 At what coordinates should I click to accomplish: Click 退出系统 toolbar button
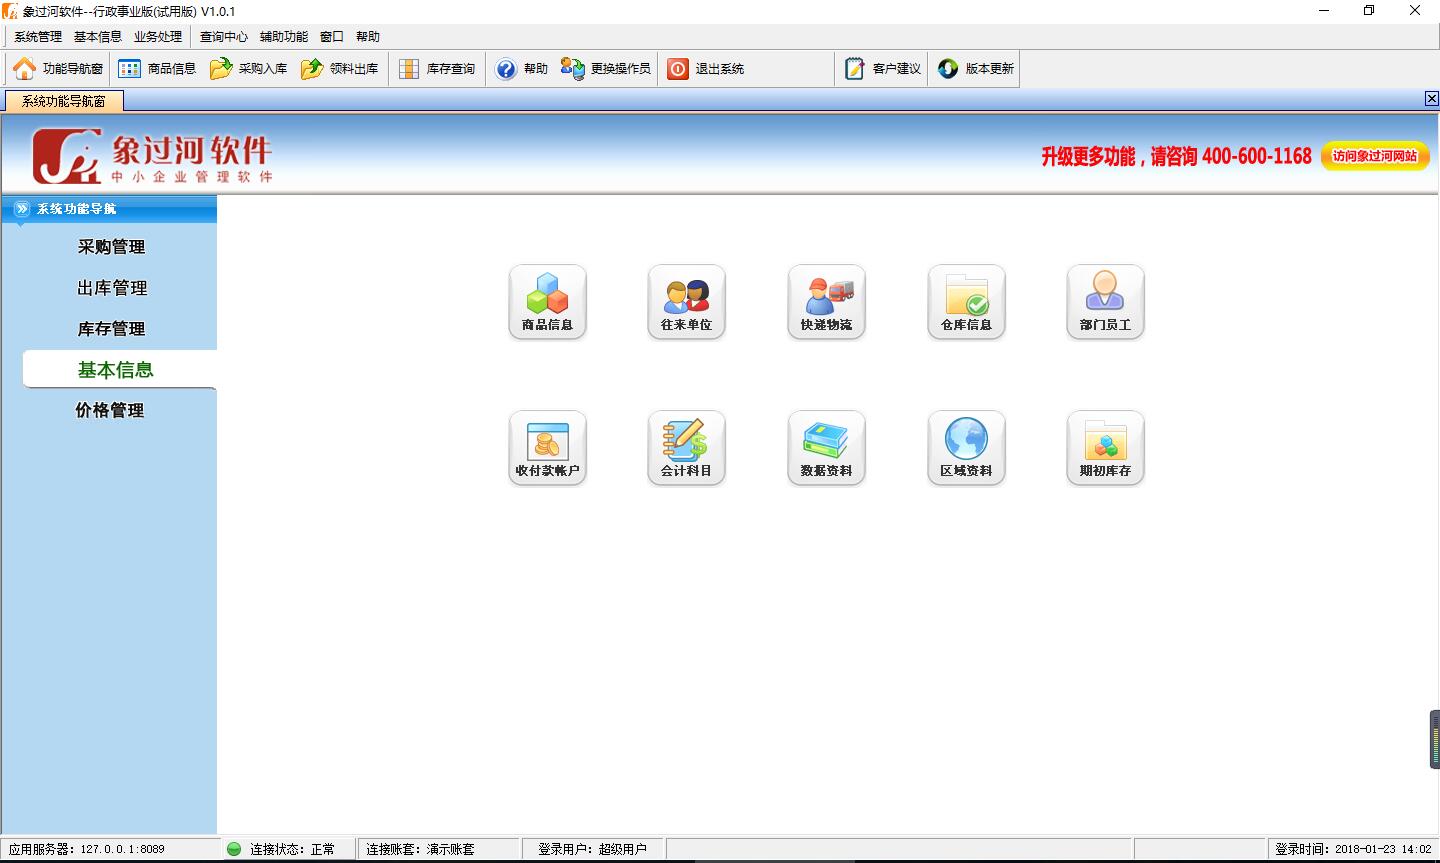point(706,69)
